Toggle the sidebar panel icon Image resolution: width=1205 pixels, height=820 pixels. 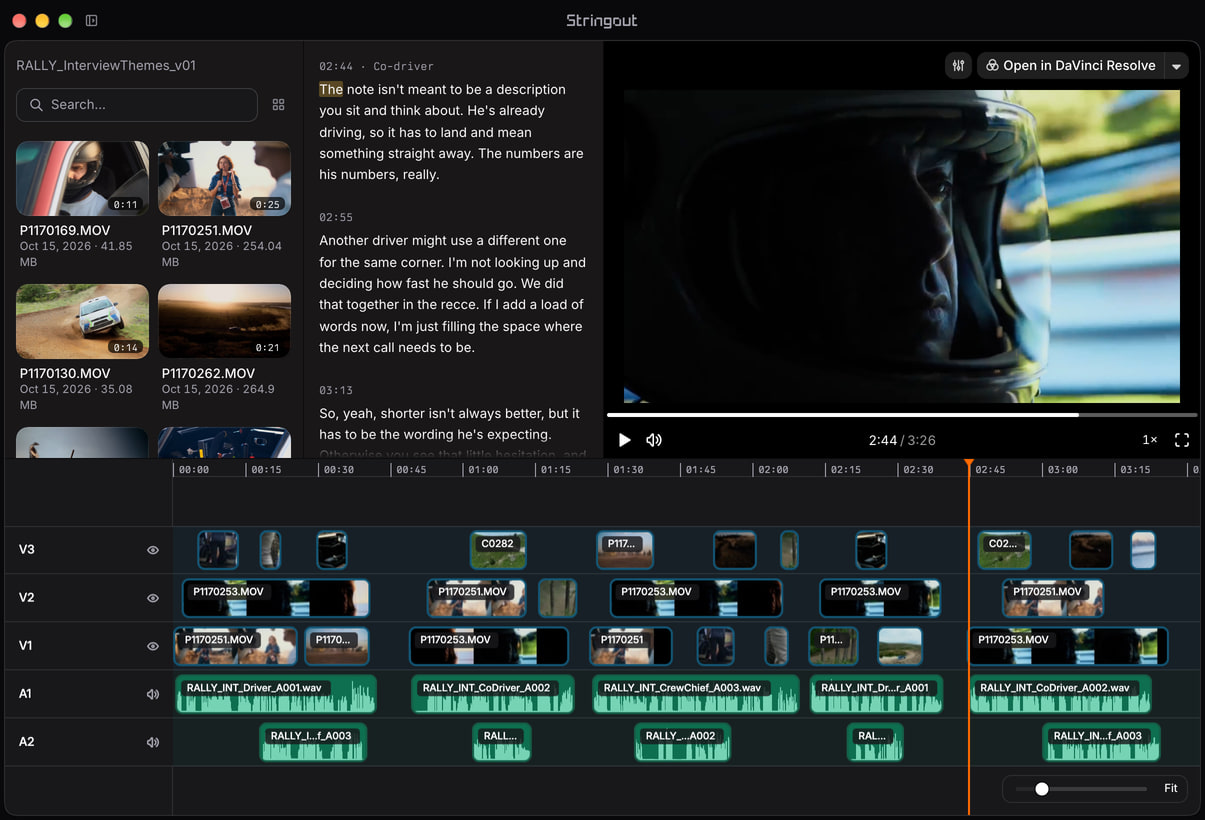[x=92, y=20]
